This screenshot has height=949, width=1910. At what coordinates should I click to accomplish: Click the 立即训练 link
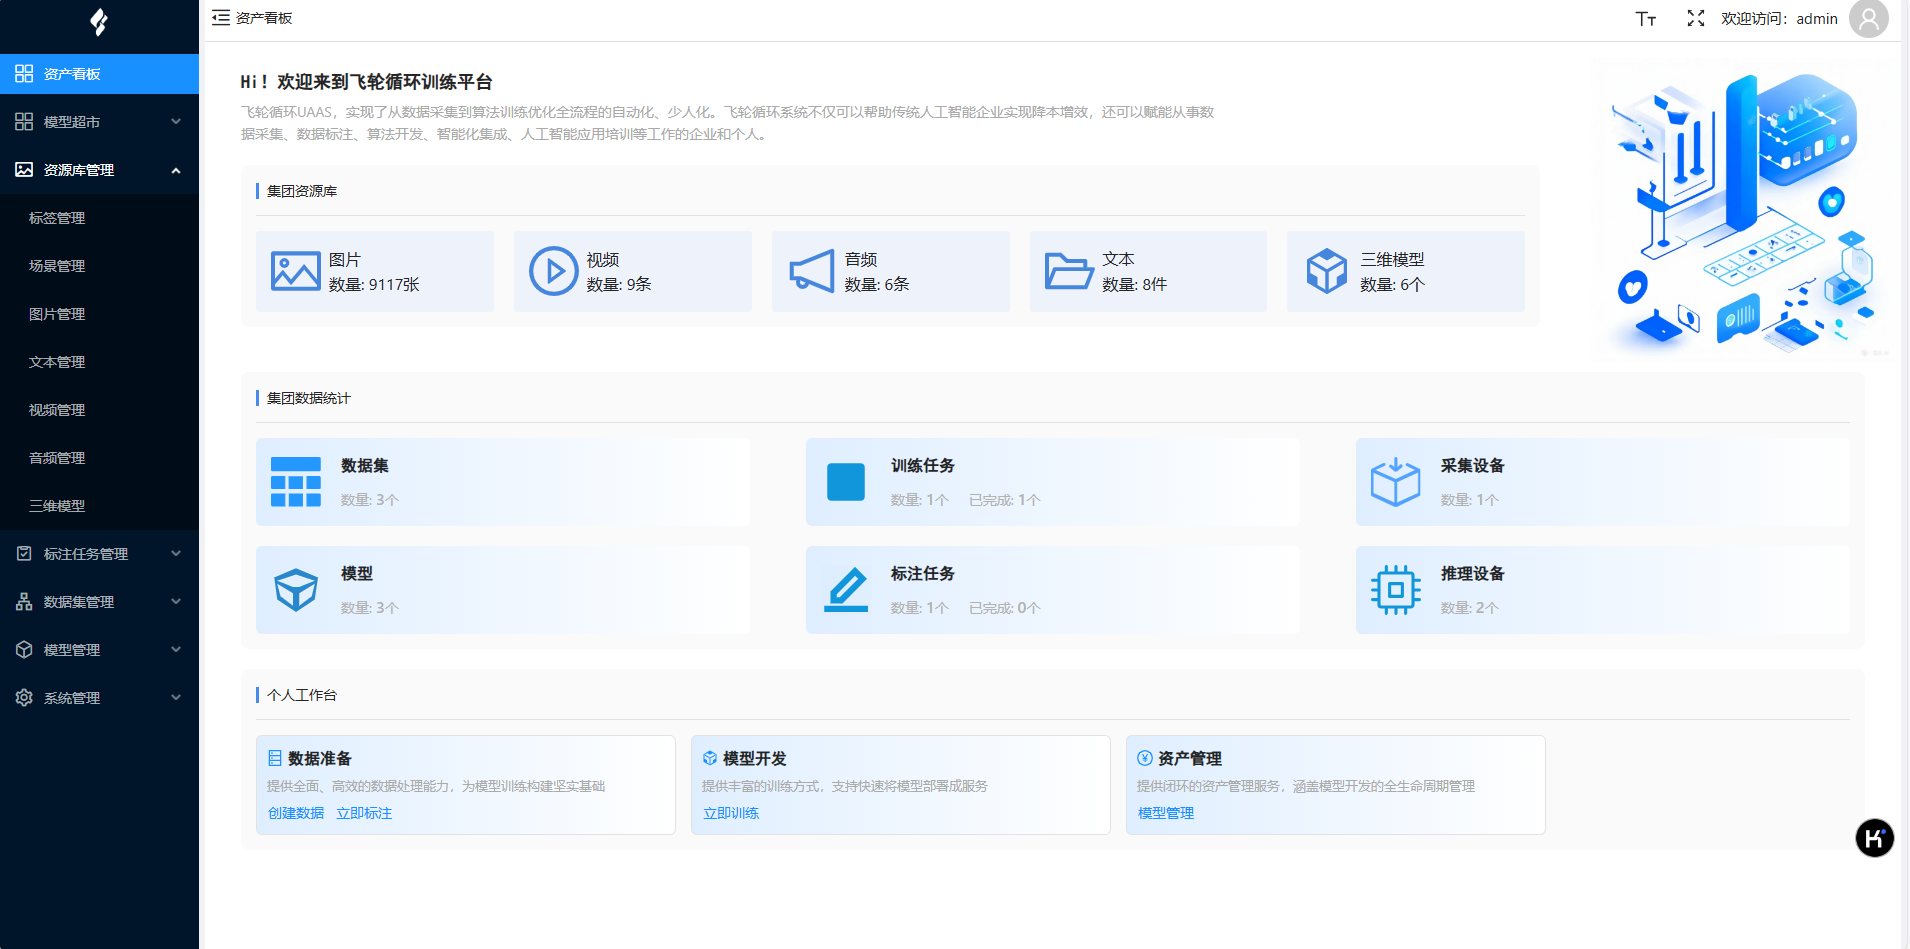point(731,813)
